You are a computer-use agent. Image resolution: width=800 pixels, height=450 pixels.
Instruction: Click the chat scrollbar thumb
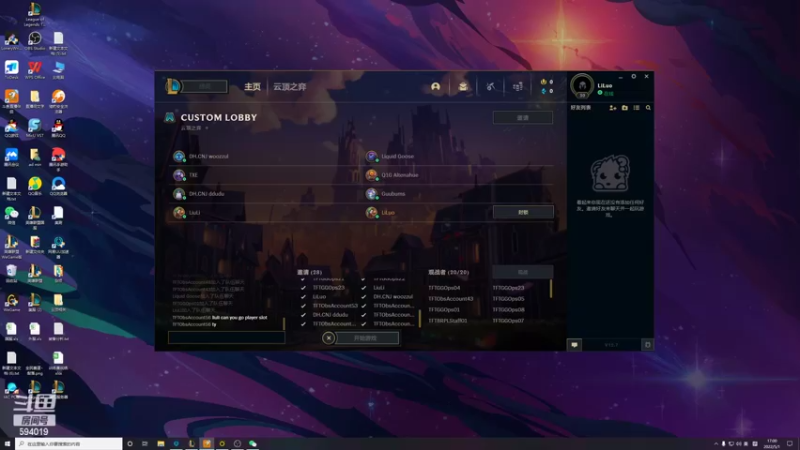(284, 323)
